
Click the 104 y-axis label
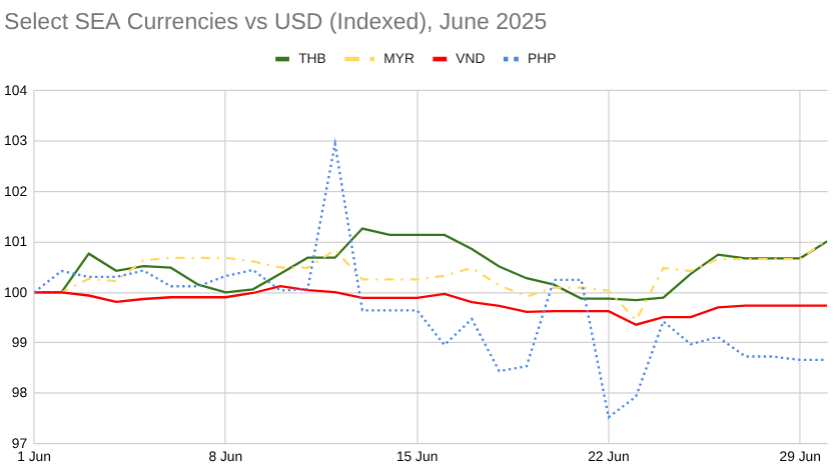[15, 91]
